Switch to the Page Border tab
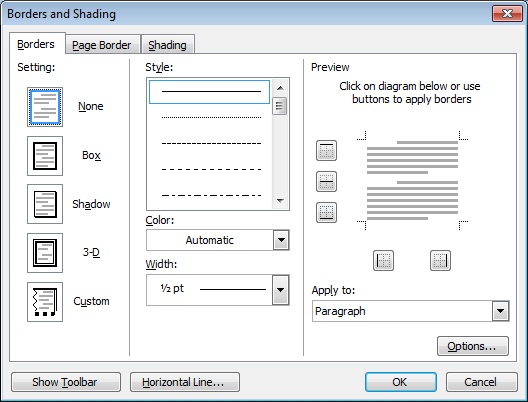The height and width of the screenshot is (402, 528). (x=102, y=44)
